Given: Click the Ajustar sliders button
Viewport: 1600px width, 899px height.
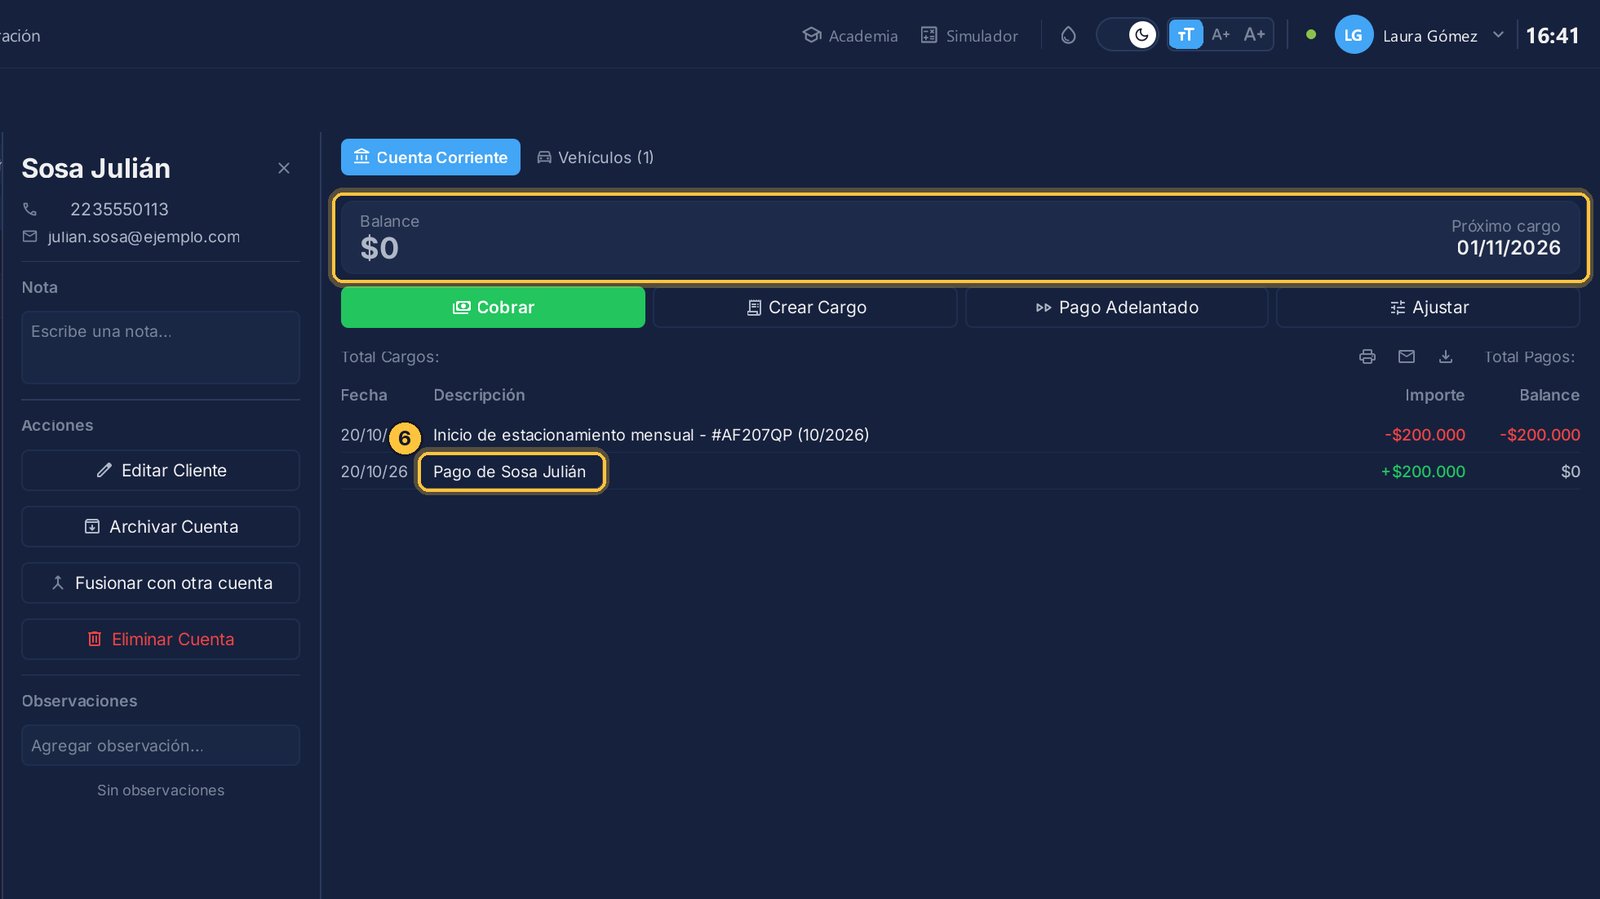Looking at the screenshot, I should tap(1428, 307).
